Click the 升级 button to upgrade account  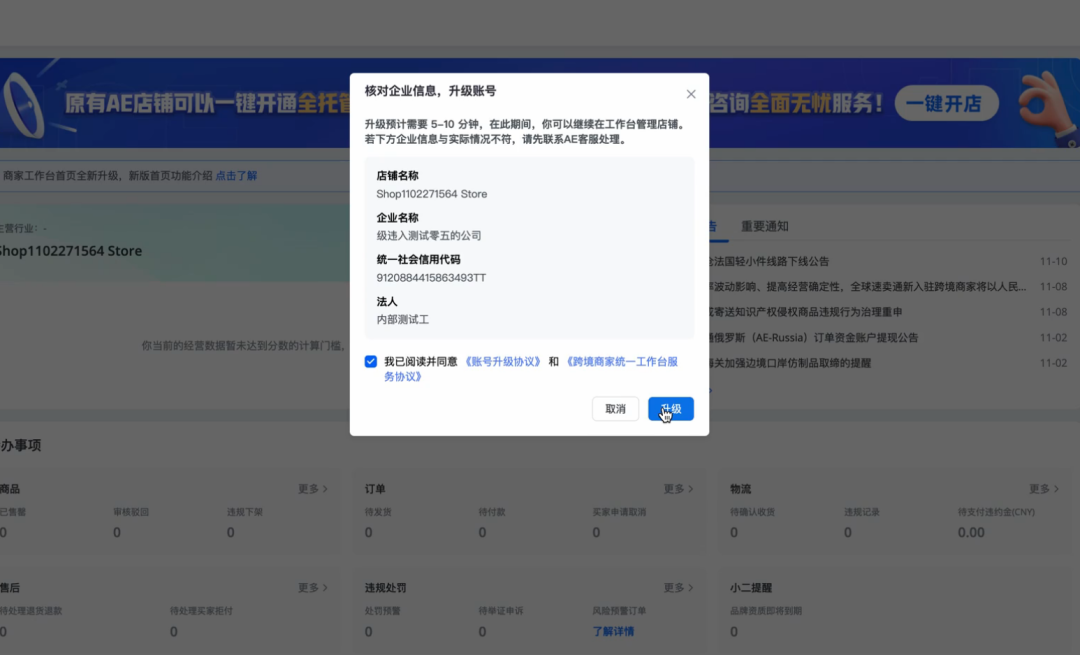click(670, 409)
